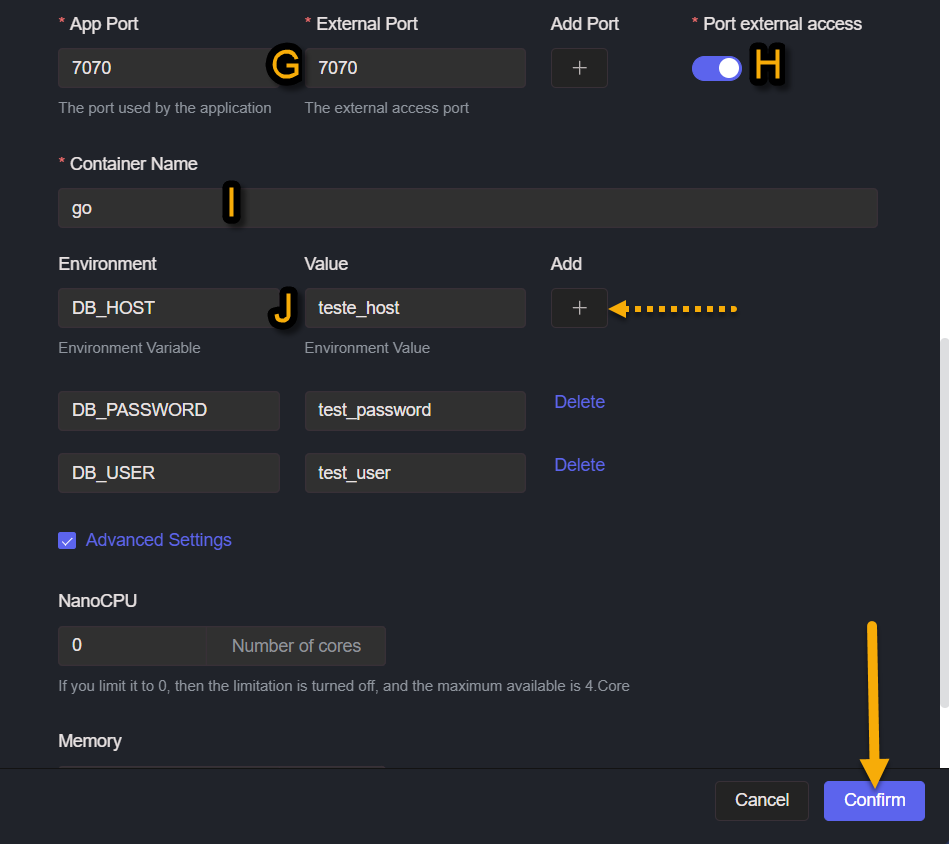Screen dimensions: 949x844
Task: Focus the External Port input field
Action: point(415,68)
